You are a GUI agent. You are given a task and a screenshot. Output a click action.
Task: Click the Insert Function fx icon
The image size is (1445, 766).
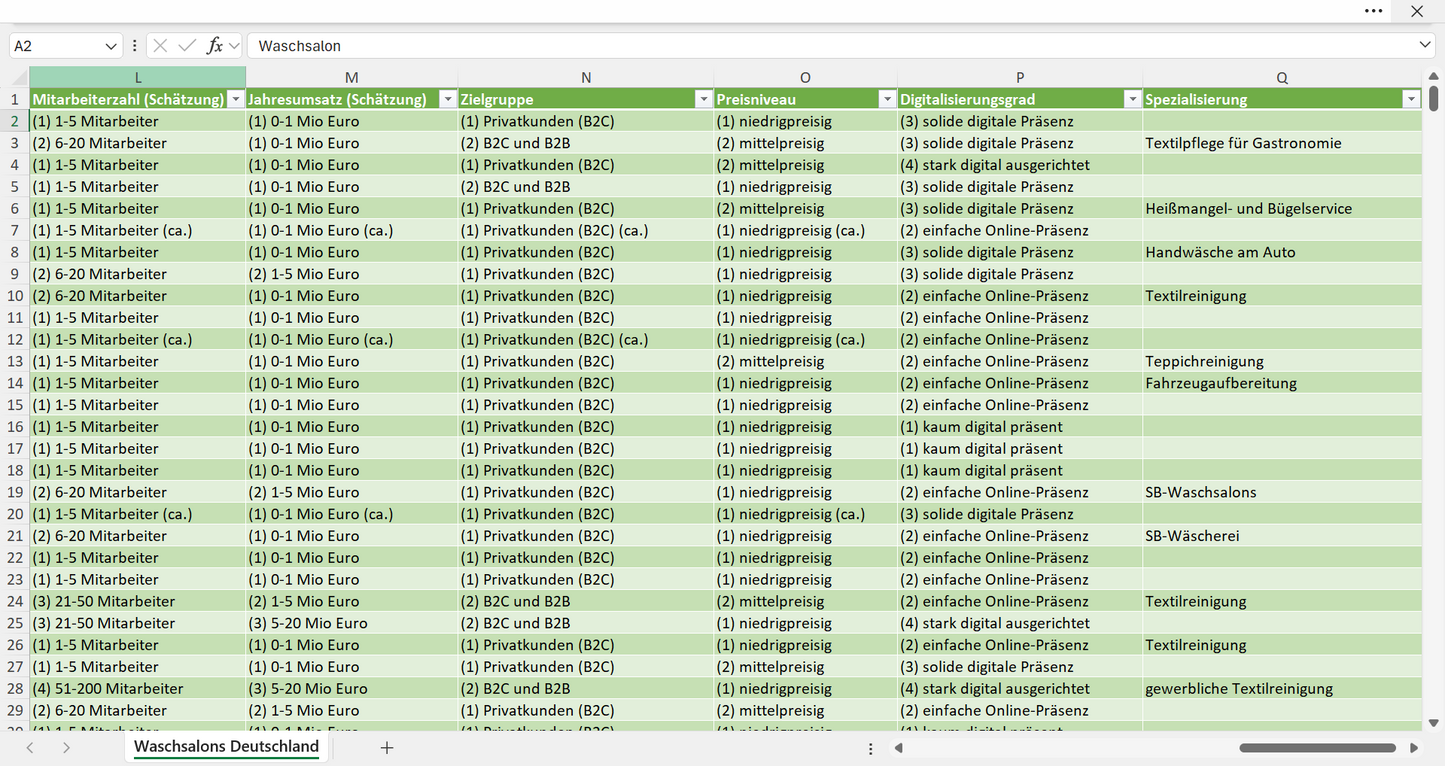214,46
